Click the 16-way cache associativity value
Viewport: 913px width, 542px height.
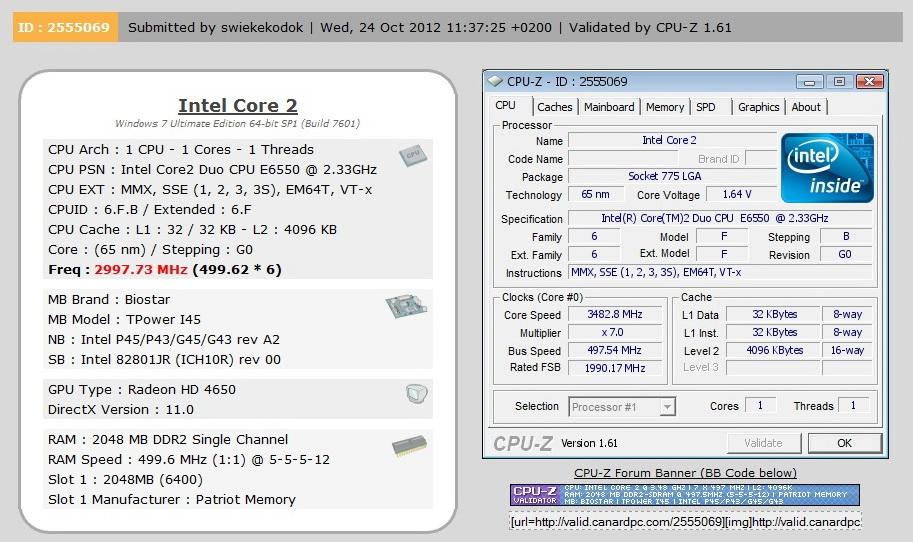point(847,350)
